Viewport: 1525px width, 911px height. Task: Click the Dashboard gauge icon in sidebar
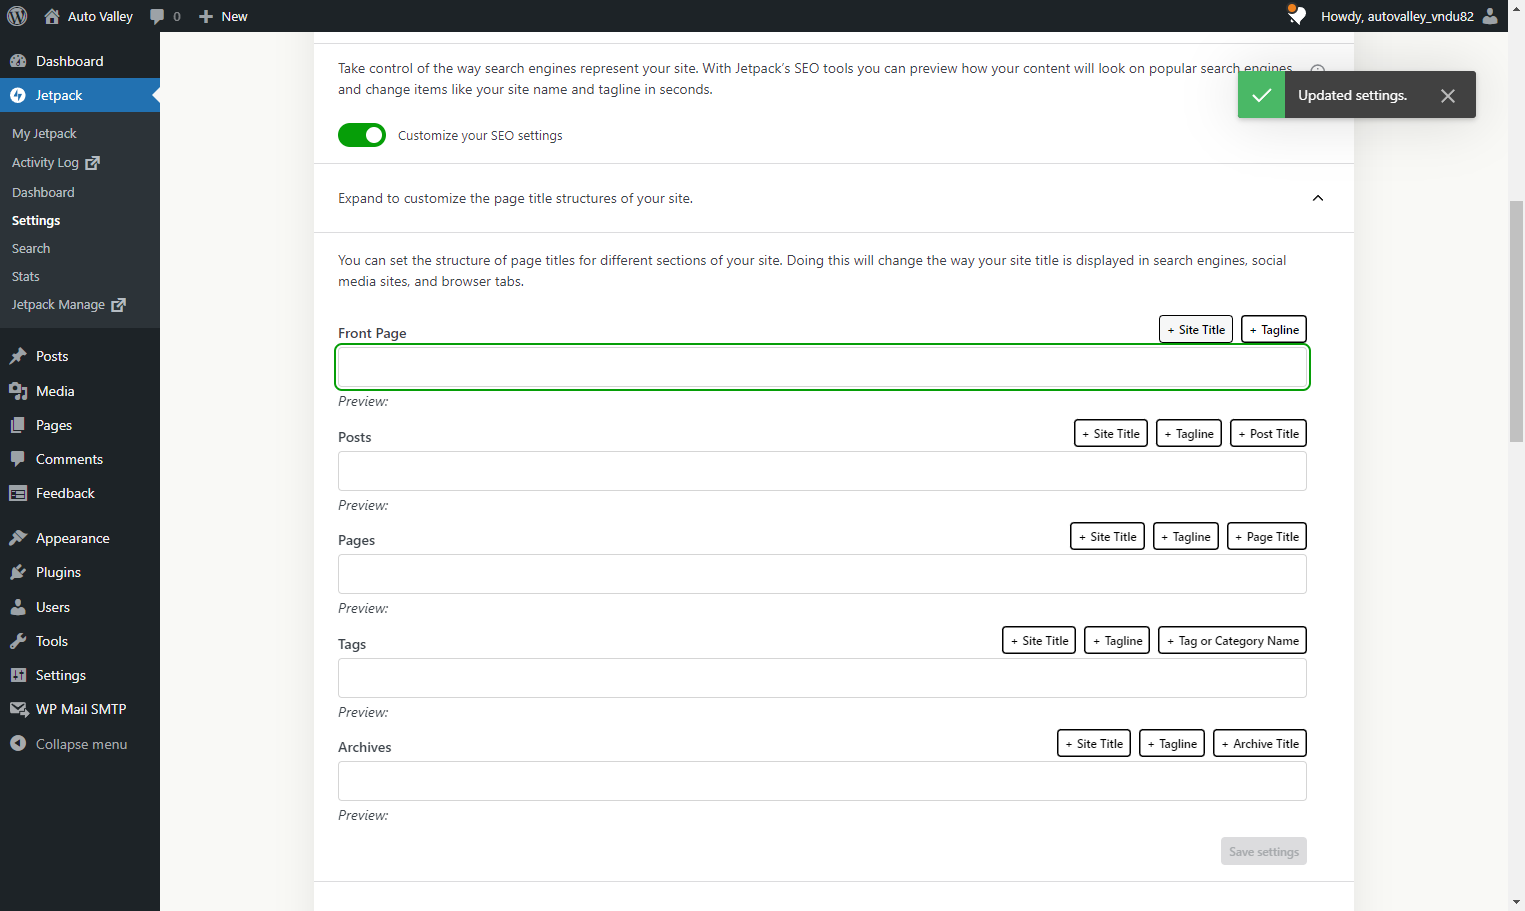(x=18, y=61)
